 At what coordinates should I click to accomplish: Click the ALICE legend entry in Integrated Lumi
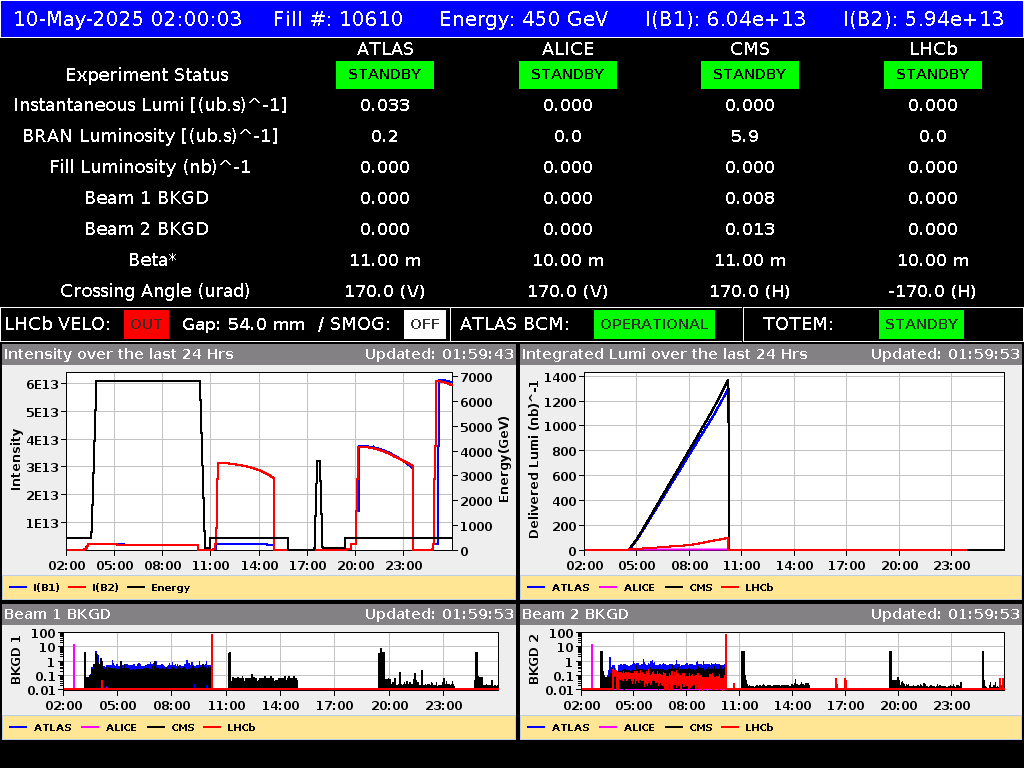coord(627,588)
